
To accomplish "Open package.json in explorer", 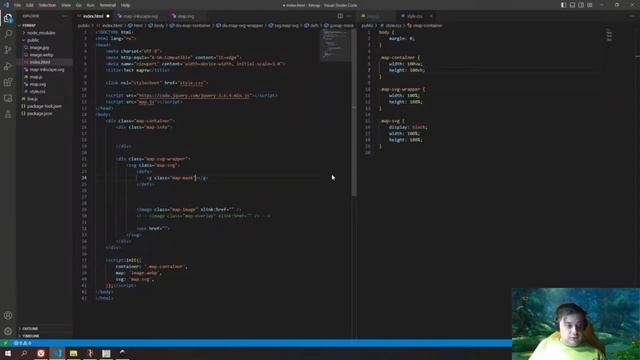I will (x=39, y=113).
